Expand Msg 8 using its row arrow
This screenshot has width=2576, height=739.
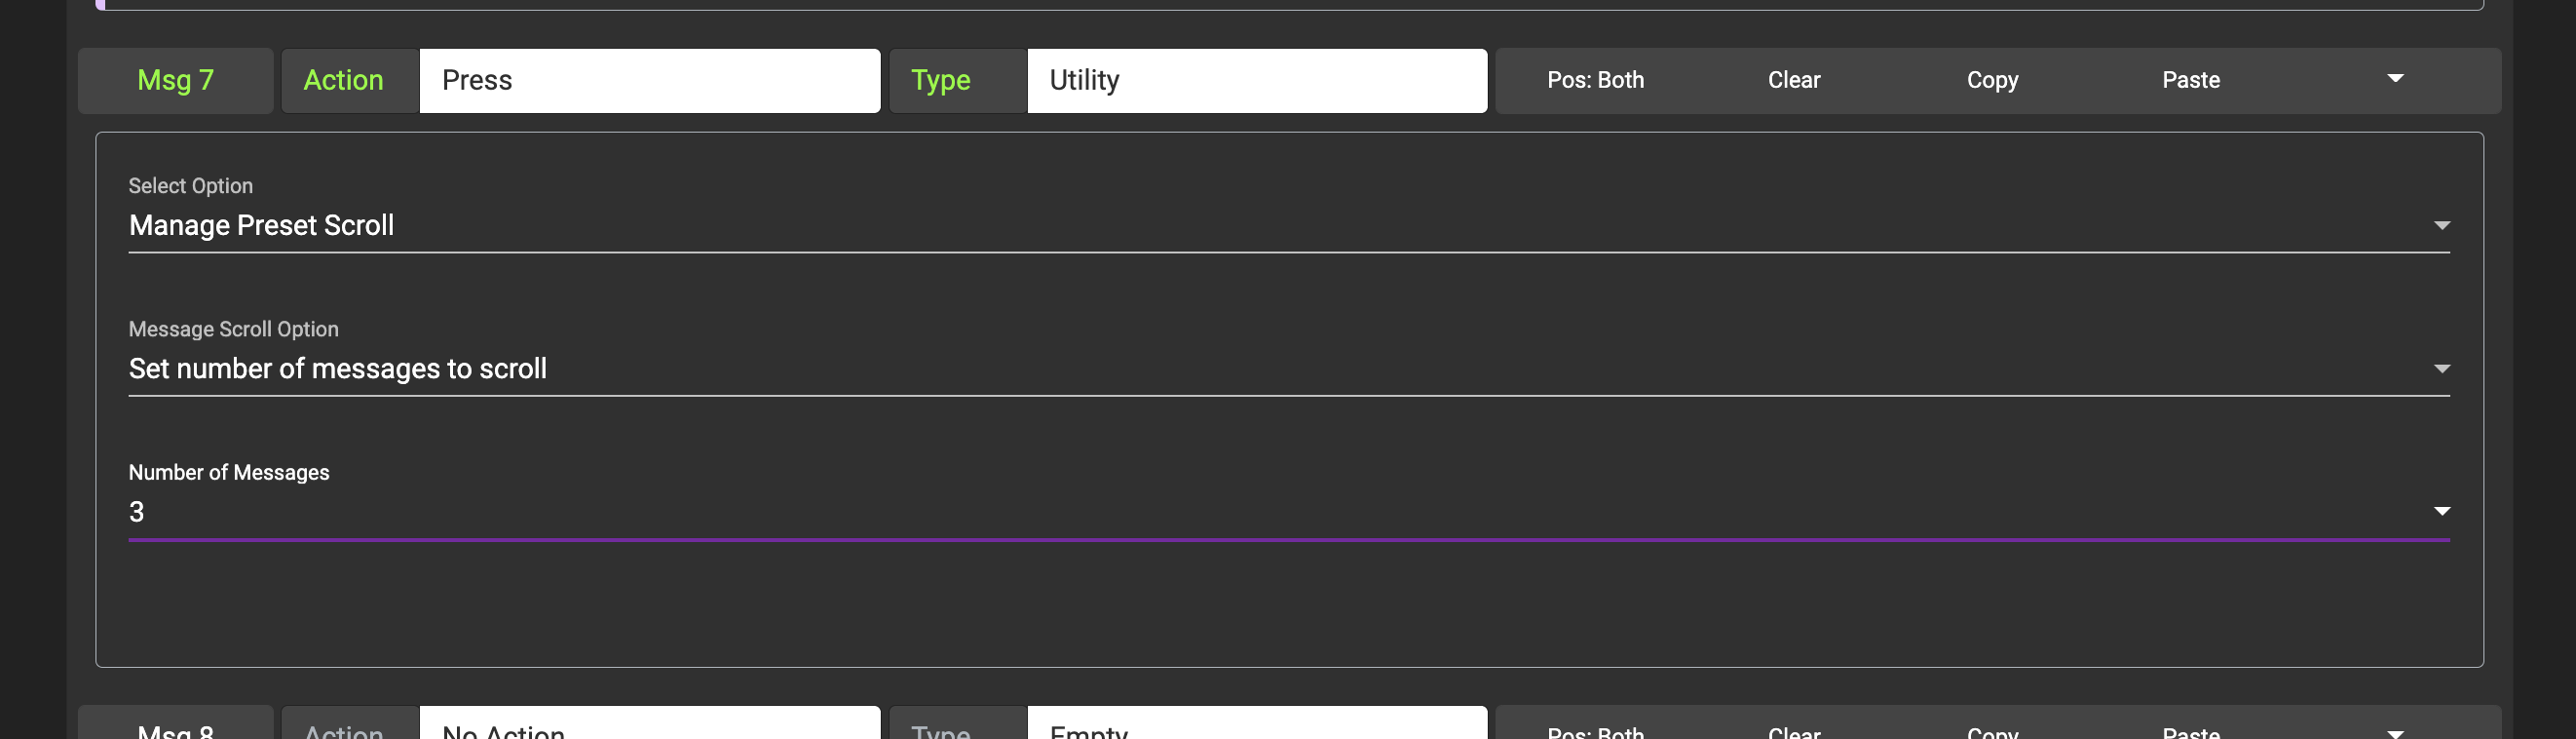(x=2395, y=732)
